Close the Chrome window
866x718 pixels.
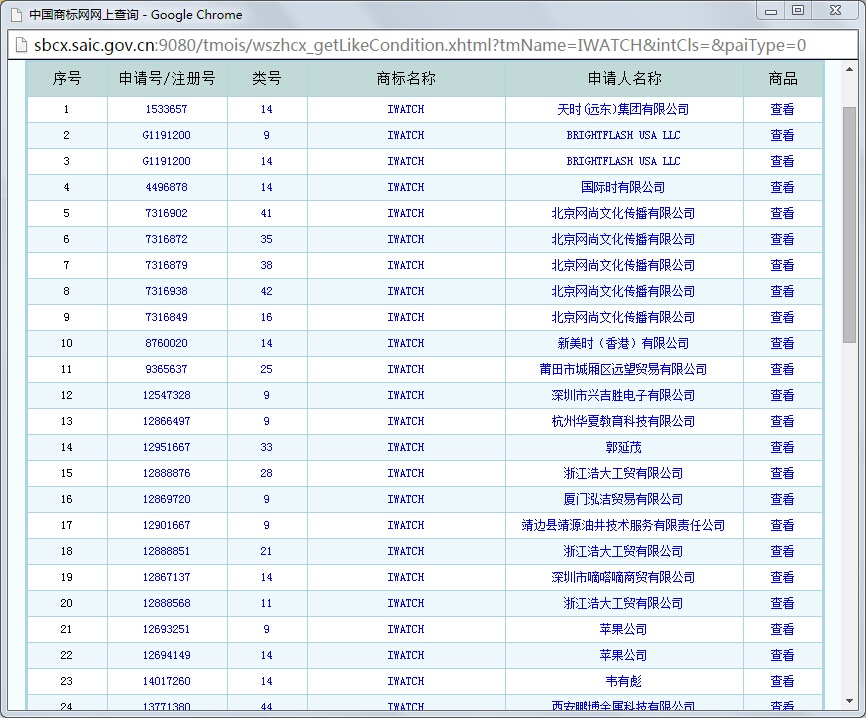click(836, 11)
